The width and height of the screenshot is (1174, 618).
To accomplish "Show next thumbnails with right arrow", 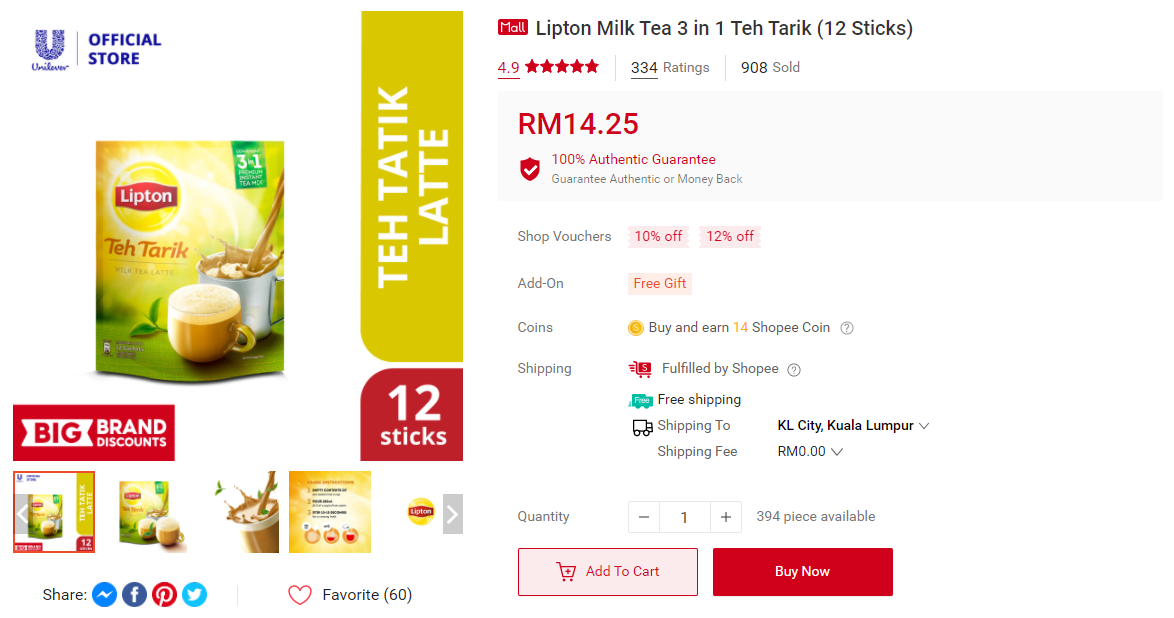I will (x=453, y=514).
